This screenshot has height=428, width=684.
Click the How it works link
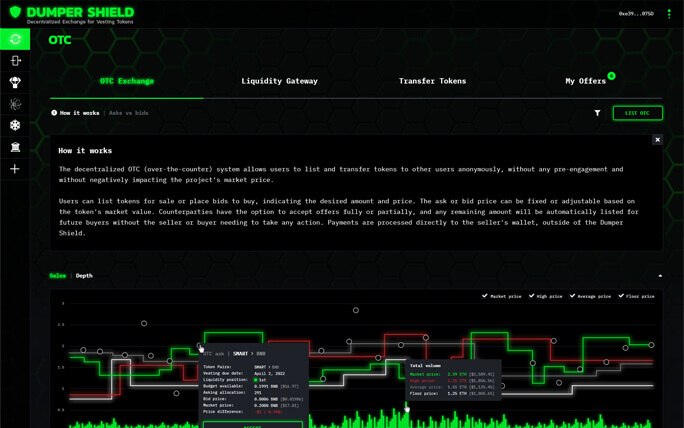point(79,113)
